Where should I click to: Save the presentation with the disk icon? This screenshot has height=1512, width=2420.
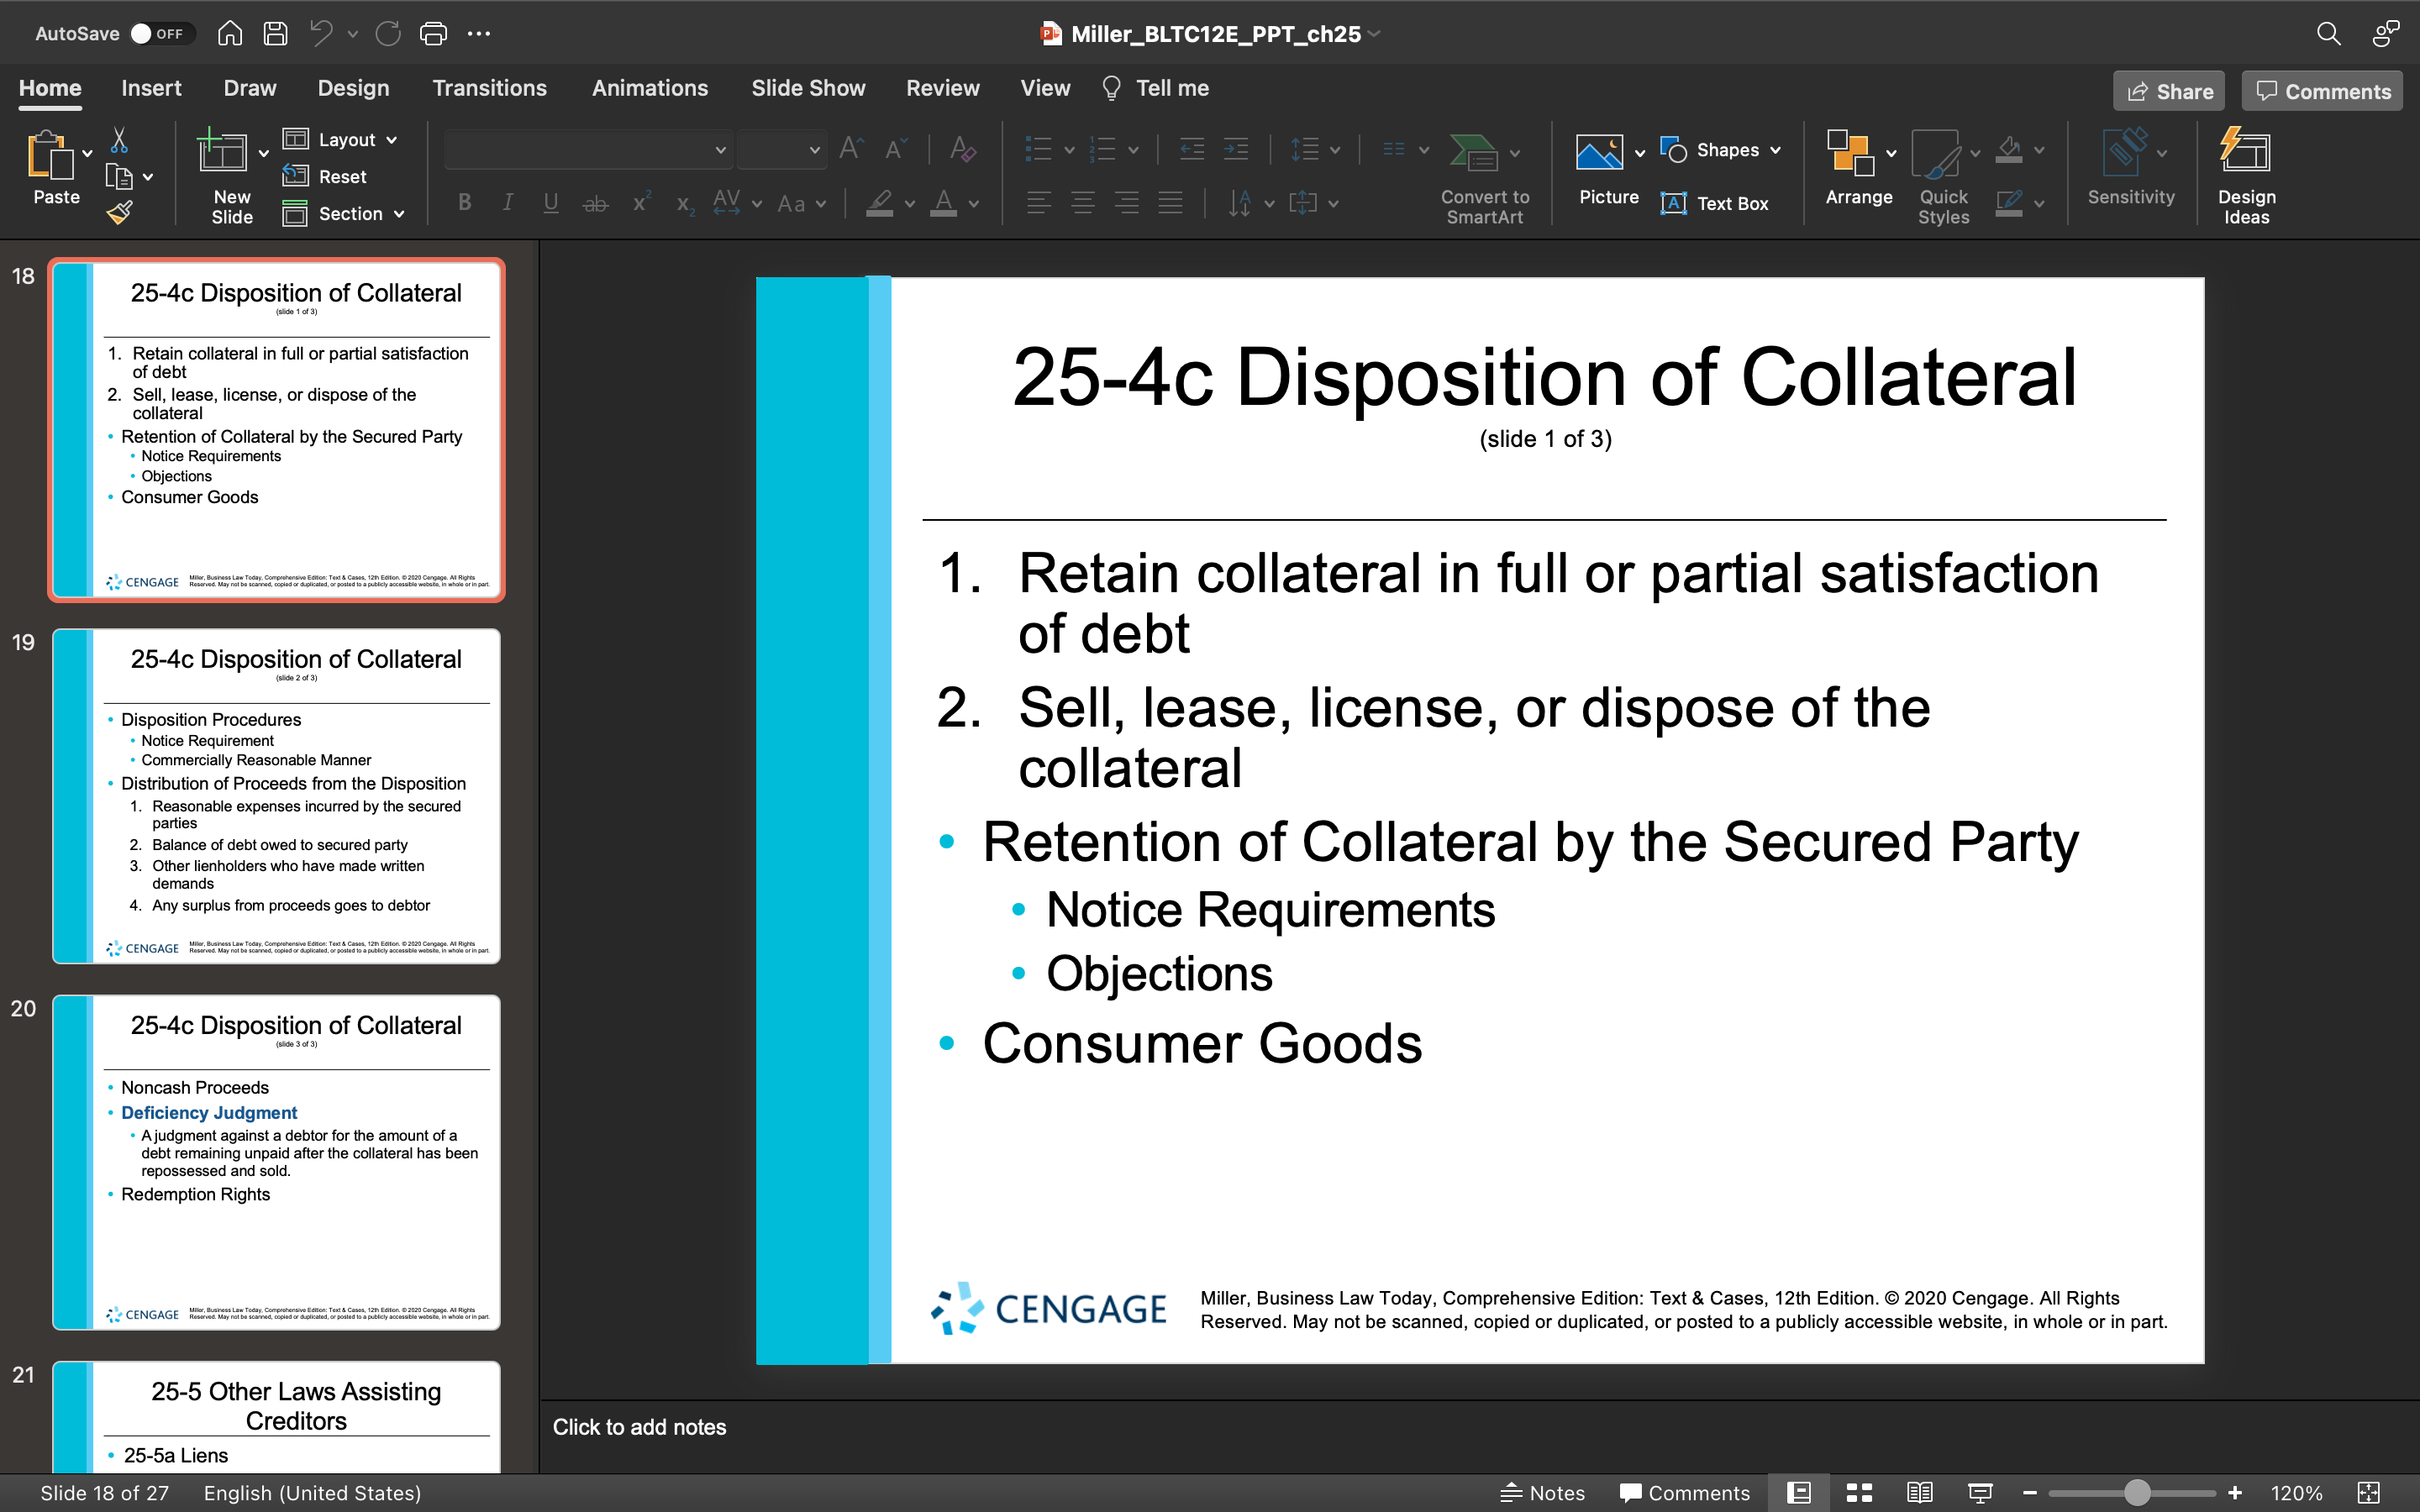tap(275, 33)
